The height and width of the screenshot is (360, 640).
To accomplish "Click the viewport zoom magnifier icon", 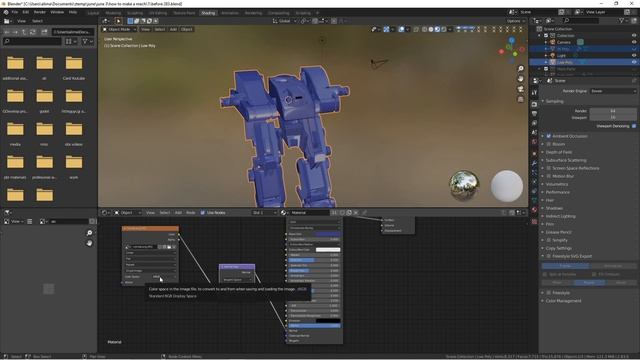I will 520,69.
